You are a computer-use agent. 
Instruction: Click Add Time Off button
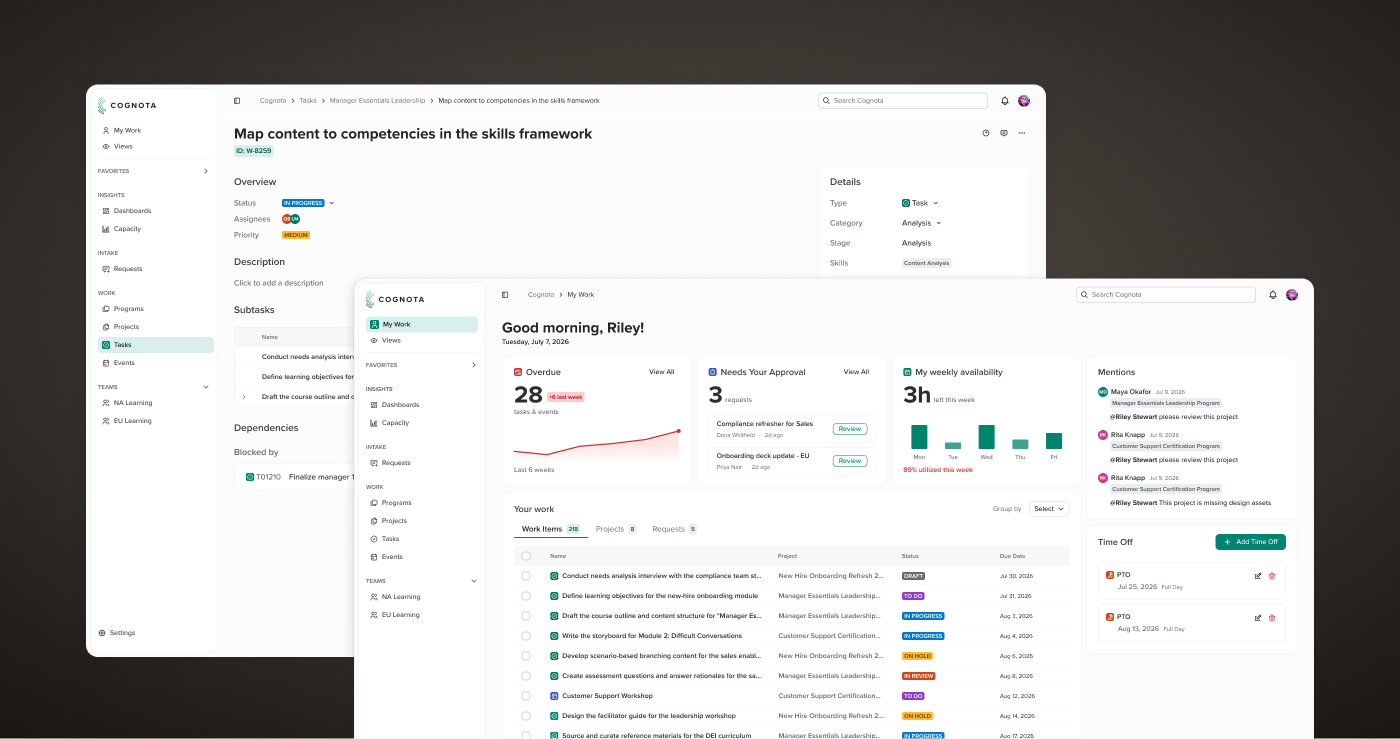(x=1250, y=542)
